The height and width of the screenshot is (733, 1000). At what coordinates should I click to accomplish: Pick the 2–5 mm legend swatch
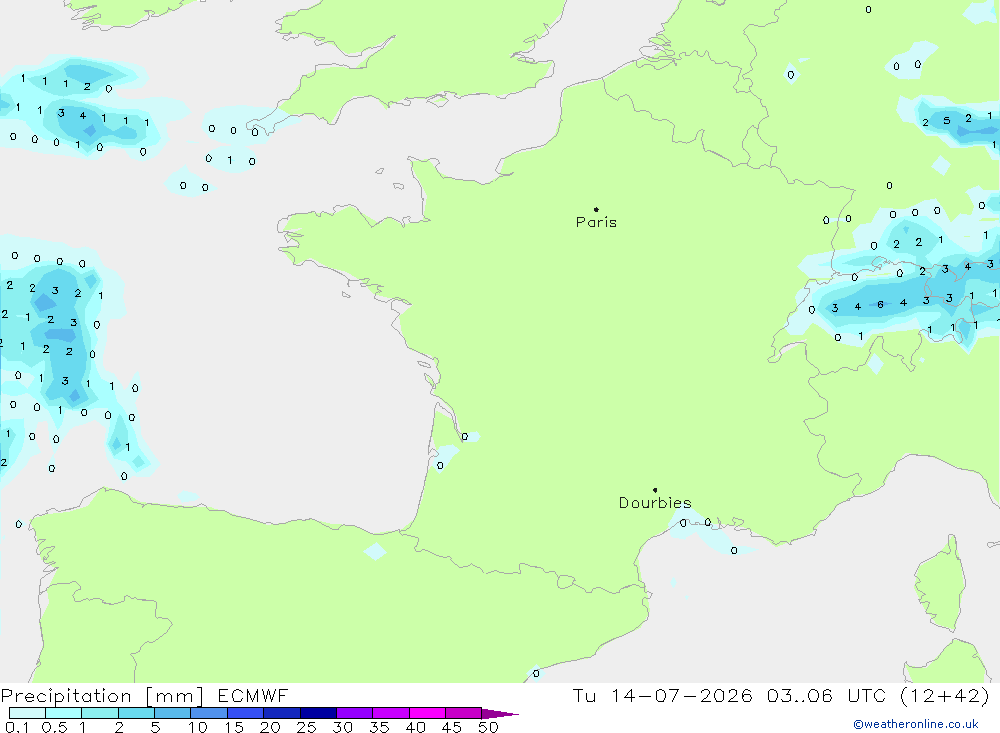click(x=136, y=713)
